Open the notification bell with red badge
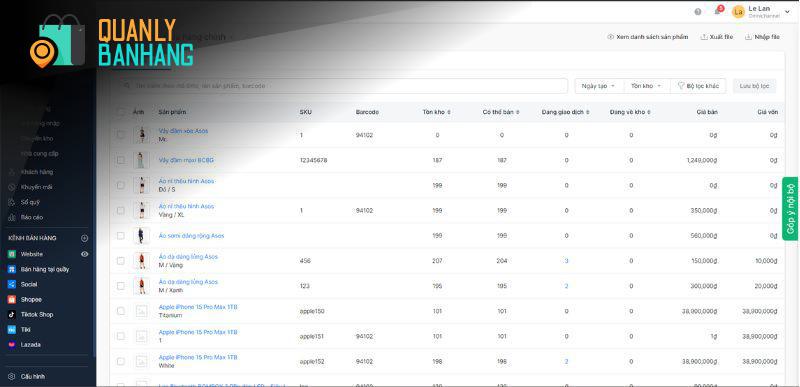Viewport: 800px width, 387px height. click(x=718, y=11)
